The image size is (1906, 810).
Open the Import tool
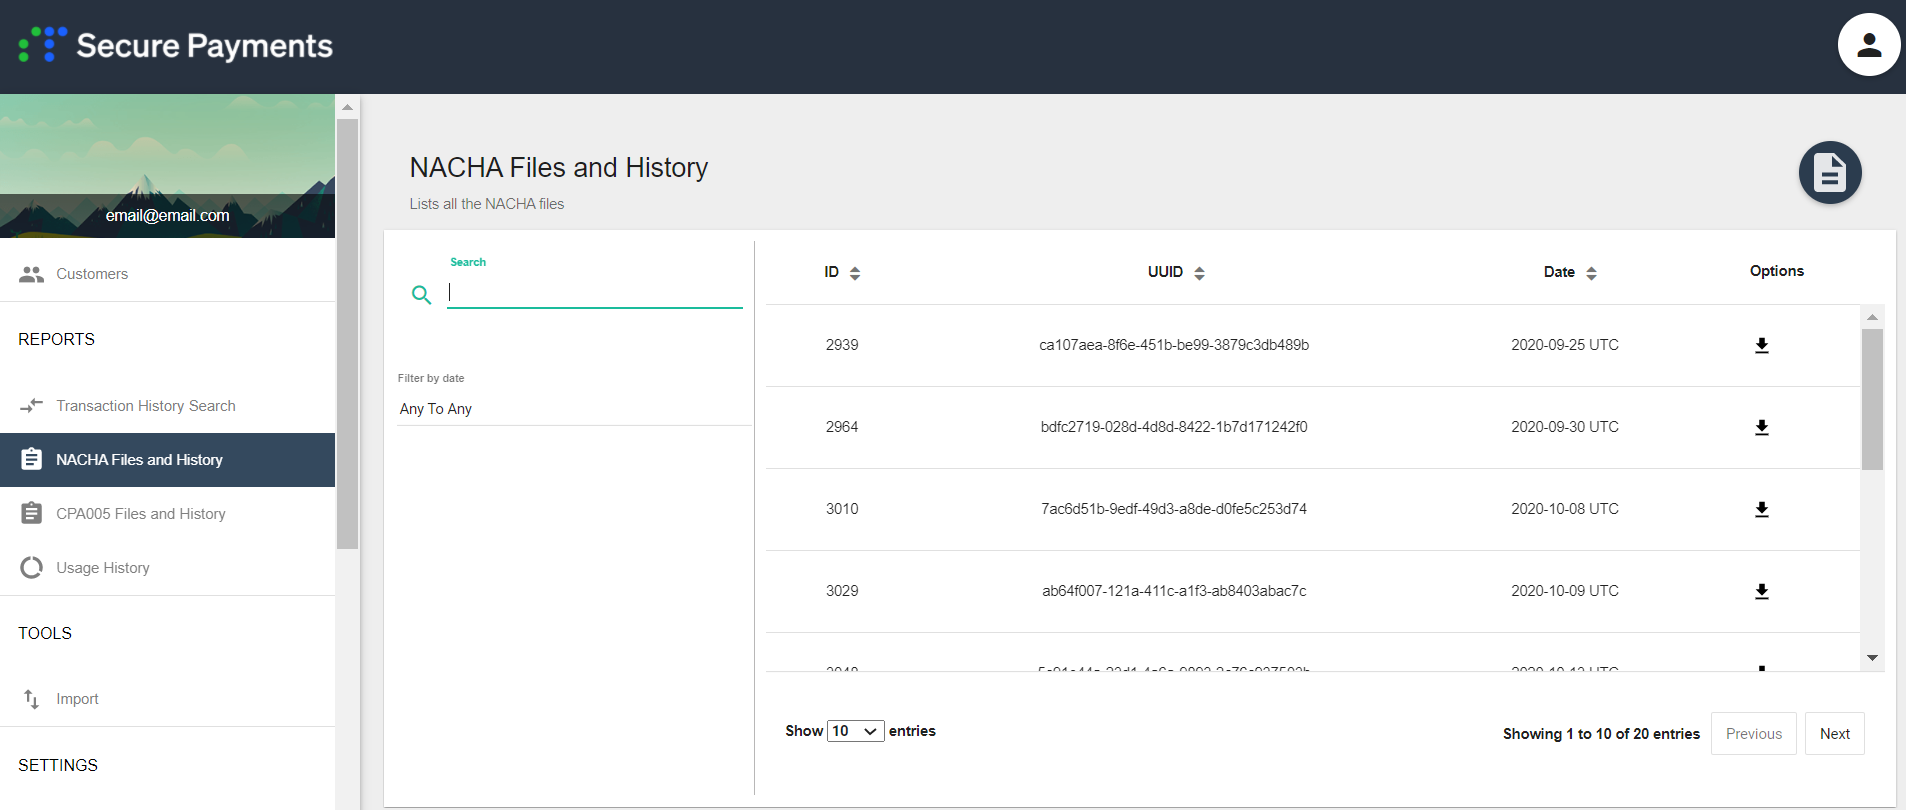pyautogui.click(x=167, y=699)
